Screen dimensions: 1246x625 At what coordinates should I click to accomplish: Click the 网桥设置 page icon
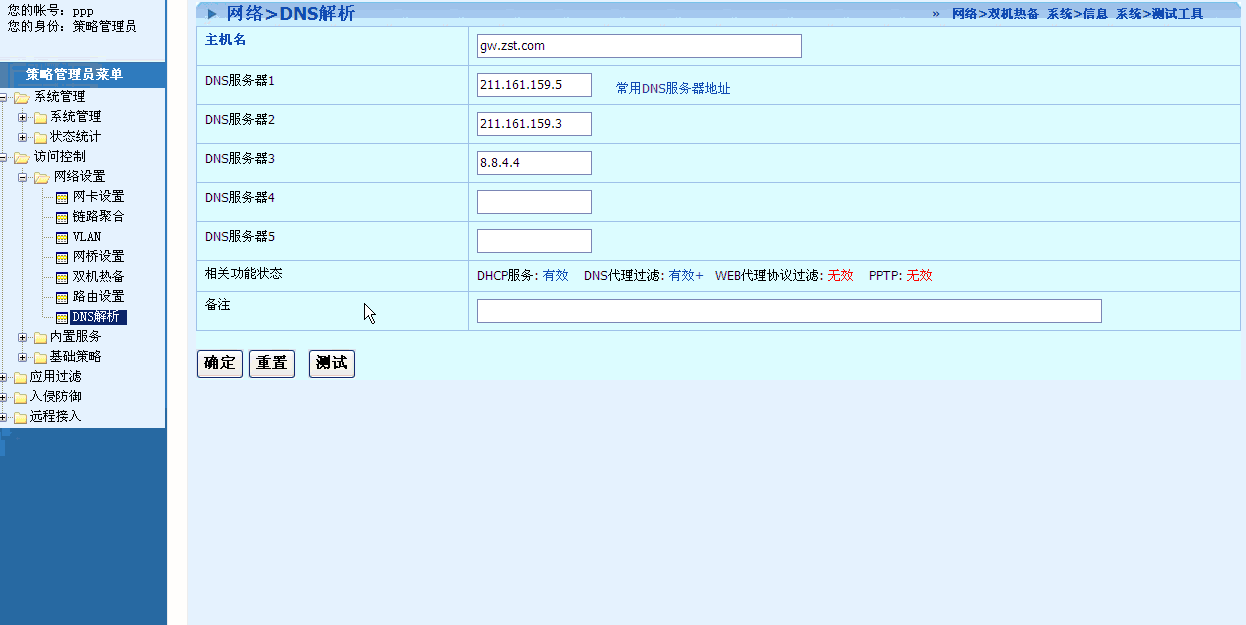[x=62, y=257]
